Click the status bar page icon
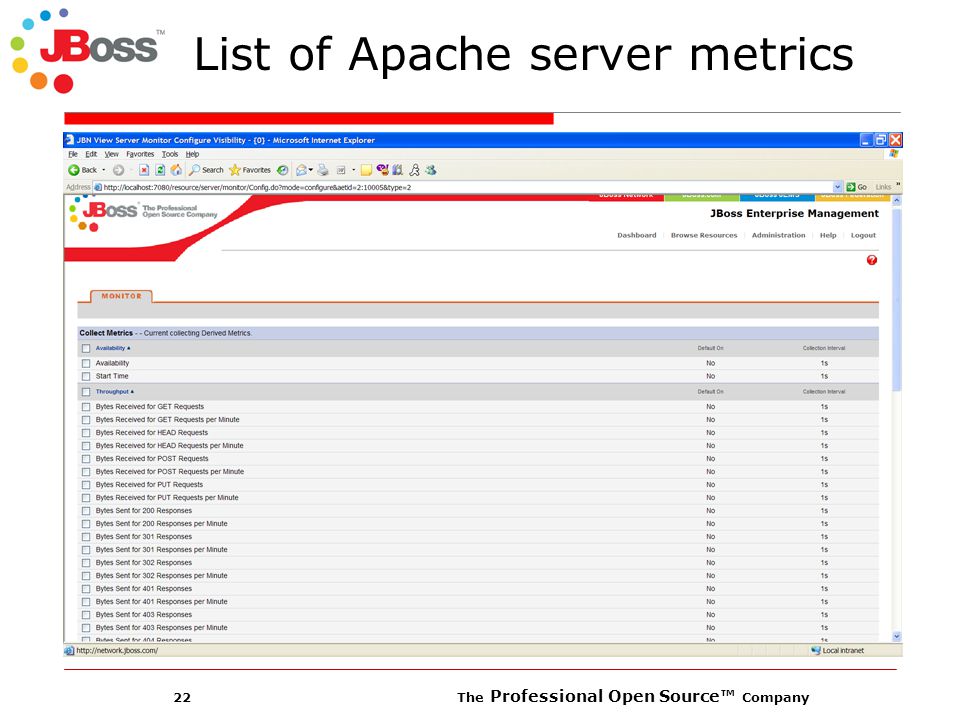This screenshot has height=720, width=960. click(69, 650)
